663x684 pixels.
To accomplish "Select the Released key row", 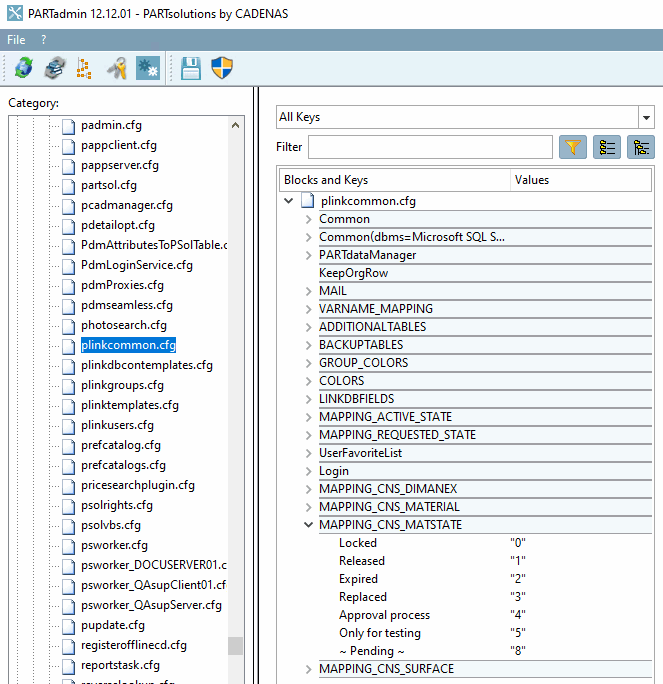I will coord(362,561).
